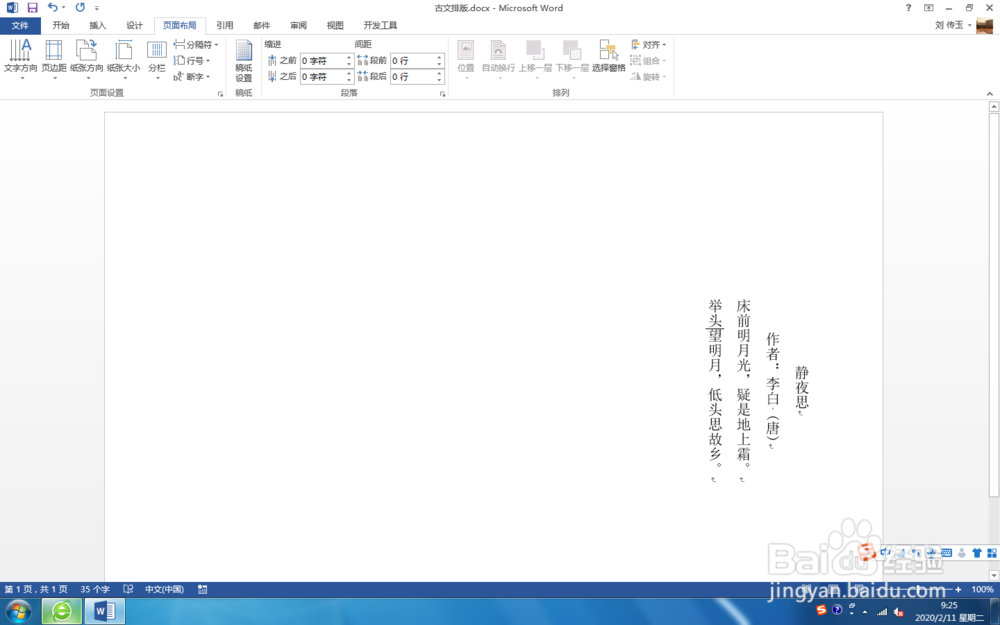Open the 分栏 columns tool
The height and width of the screenshot is (625, 1000).
pos(157,59)
